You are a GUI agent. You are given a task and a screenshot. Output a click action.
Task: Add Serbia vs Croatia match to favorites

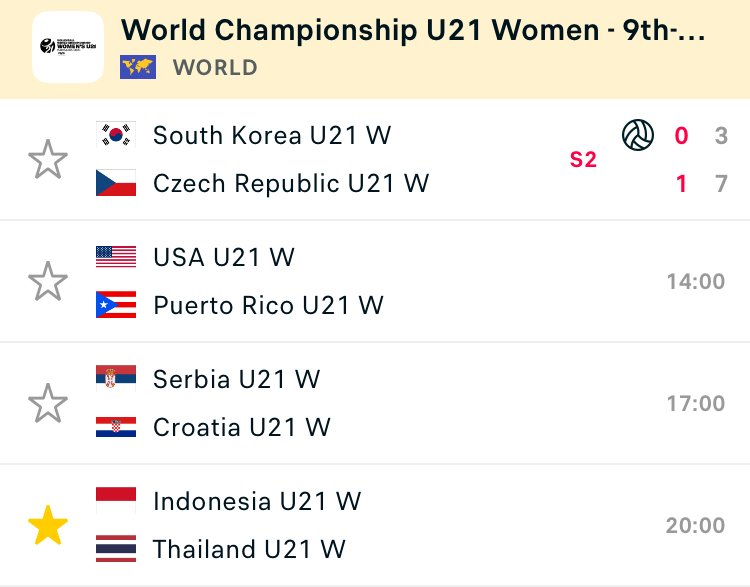48,403
